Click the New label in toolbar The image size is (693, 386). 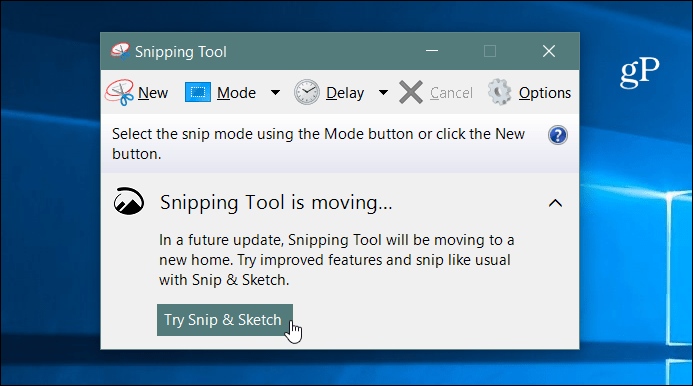(153, 93)
